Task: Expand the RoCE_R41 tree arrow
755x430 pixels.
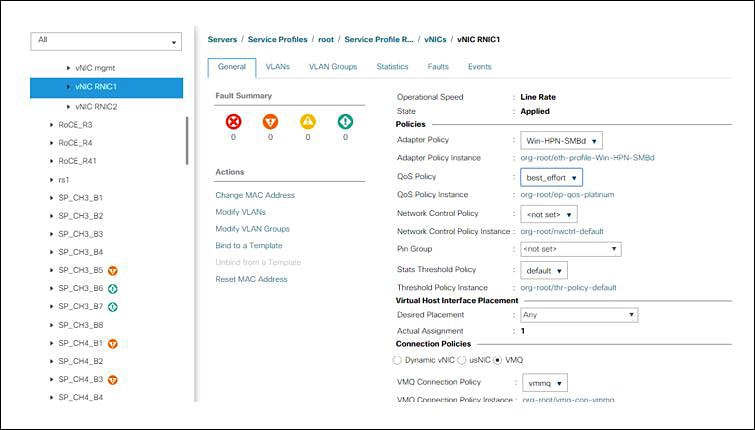Action: (52, 161)
